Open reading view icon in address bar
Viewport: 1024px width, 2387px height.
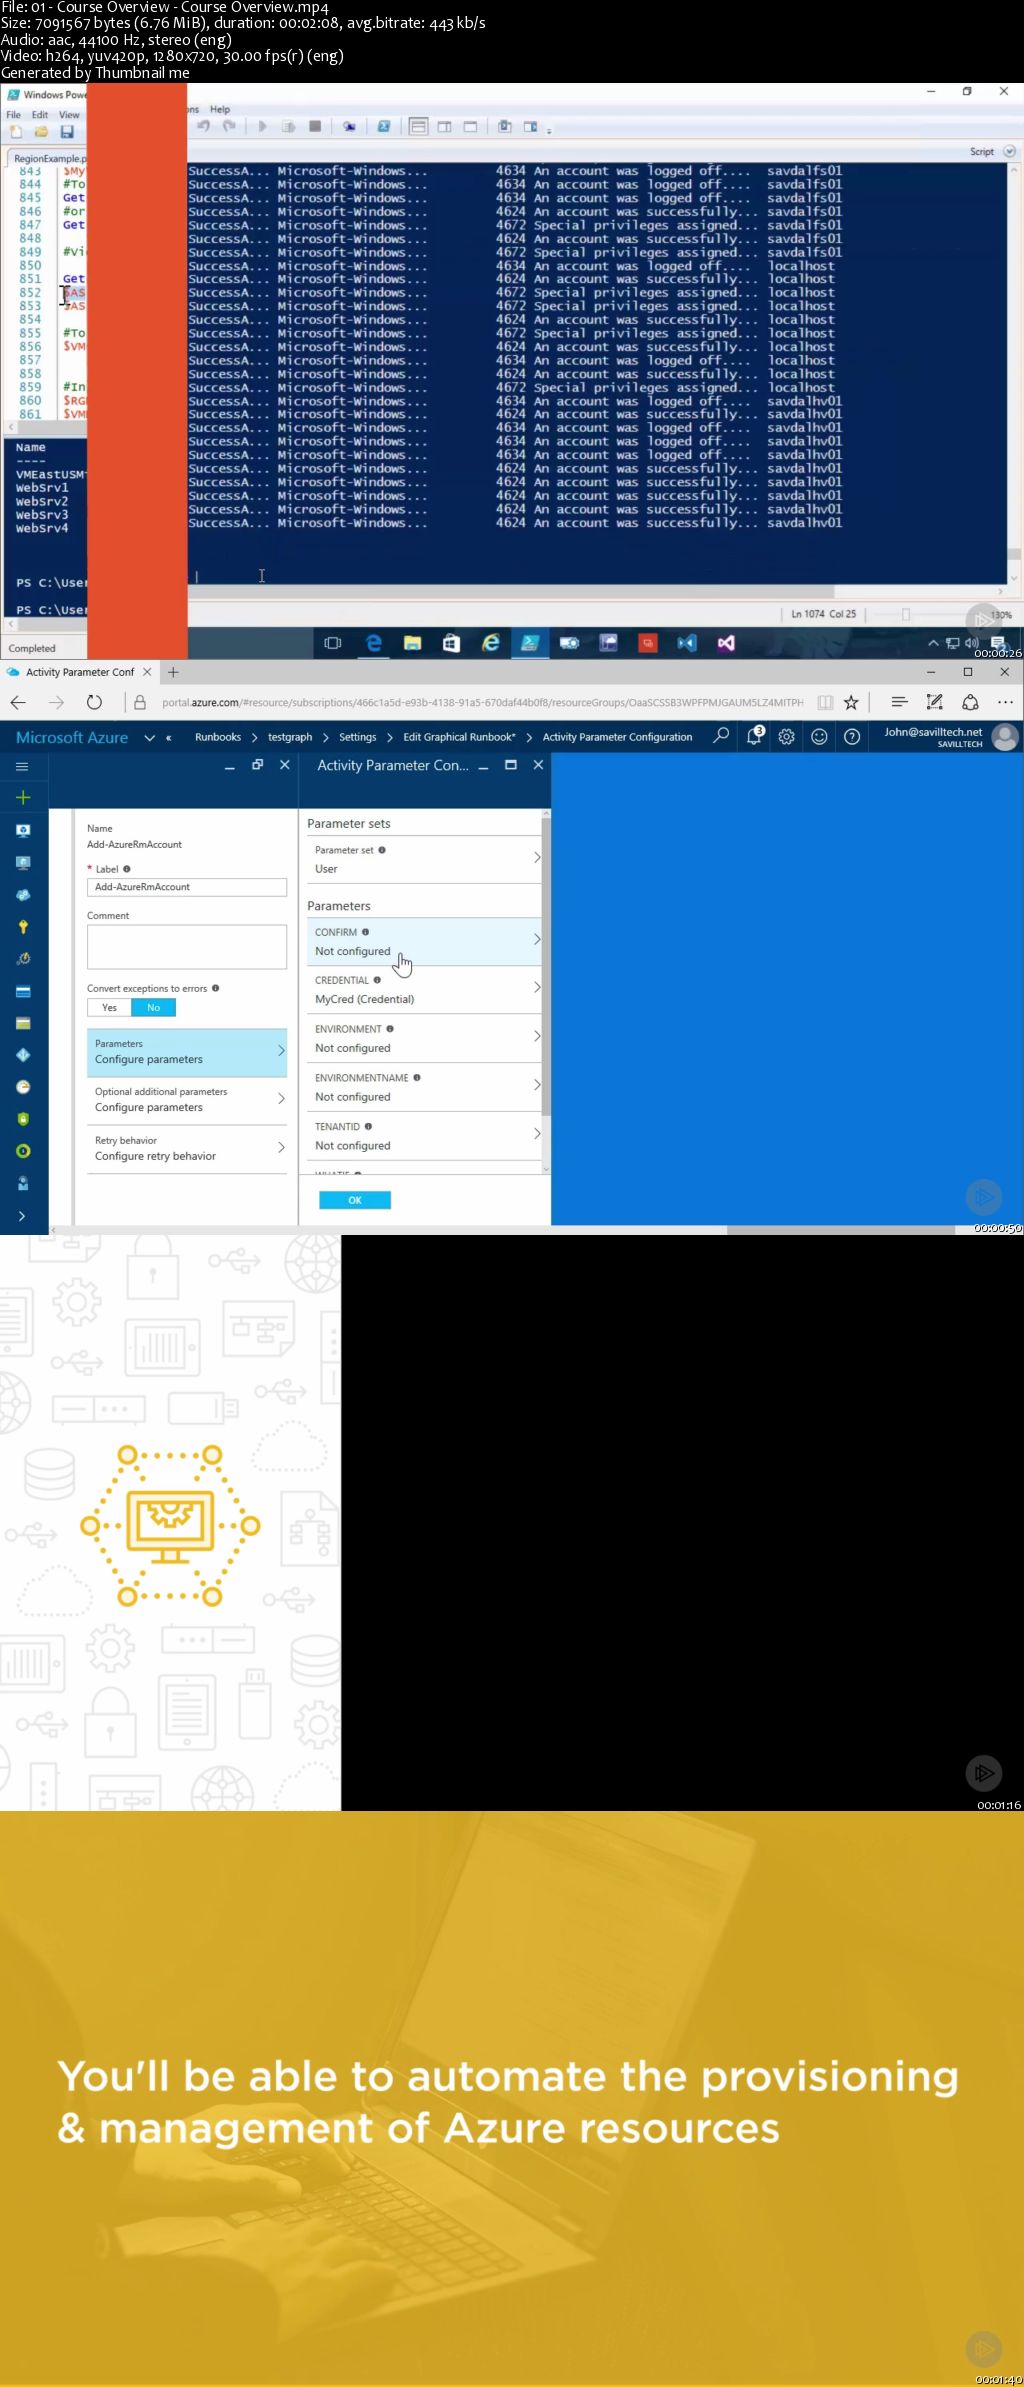[x=825, y=702]
